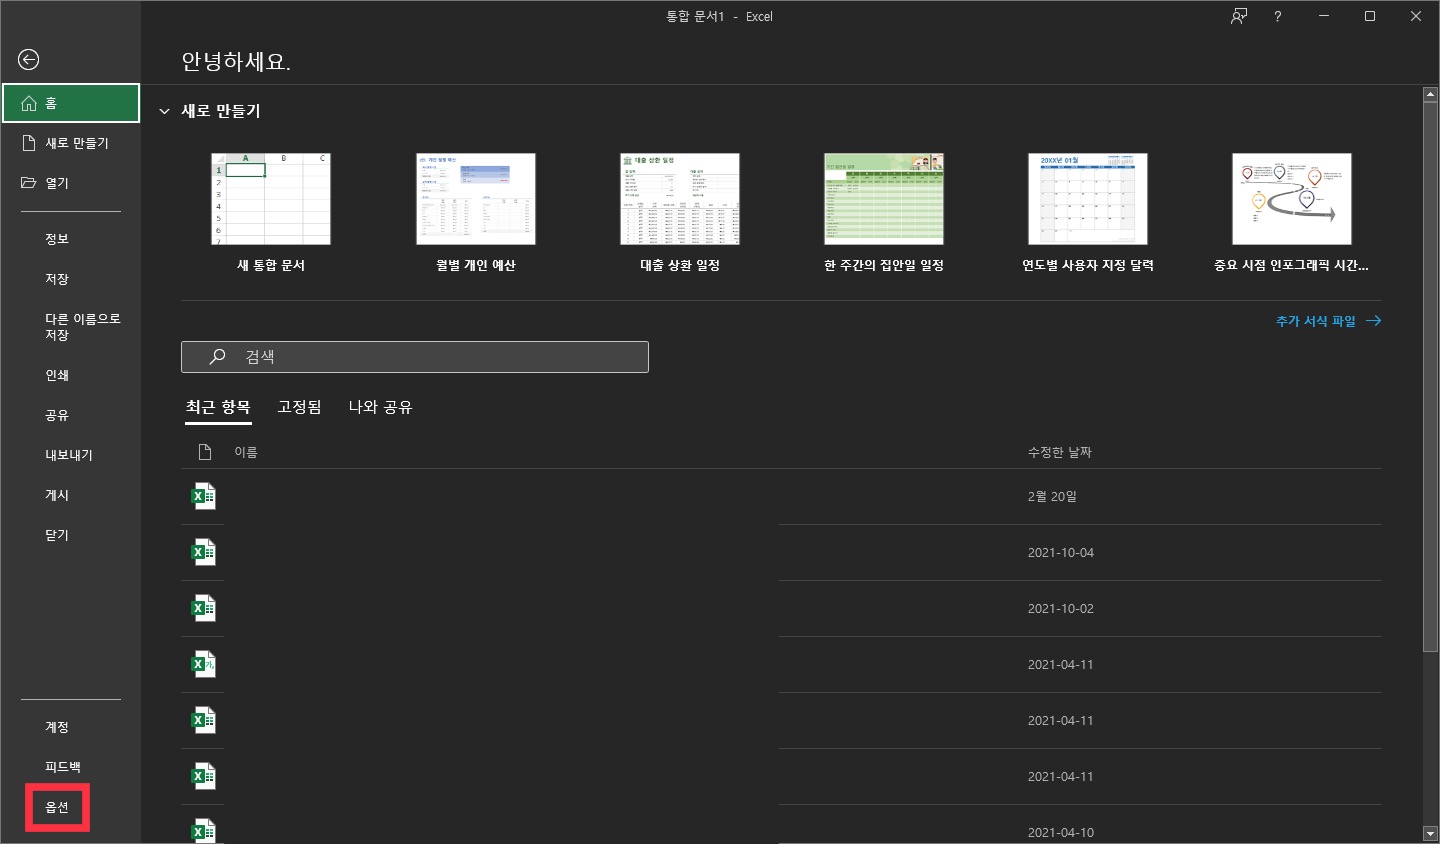The image size is (1440, 844).
Task: Create a 새 통합 문서 from thumbnail
Action: tap(271, 199)
